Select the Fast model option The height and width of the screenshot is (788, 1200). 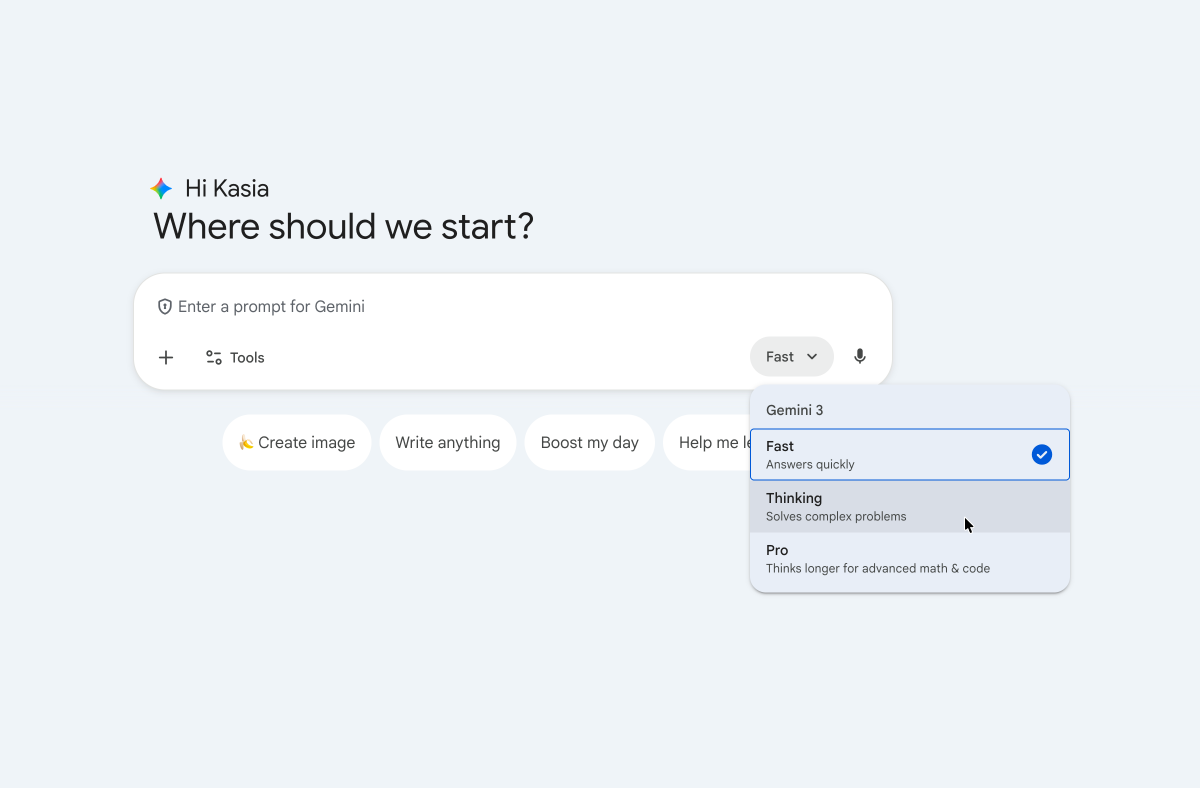910,455
